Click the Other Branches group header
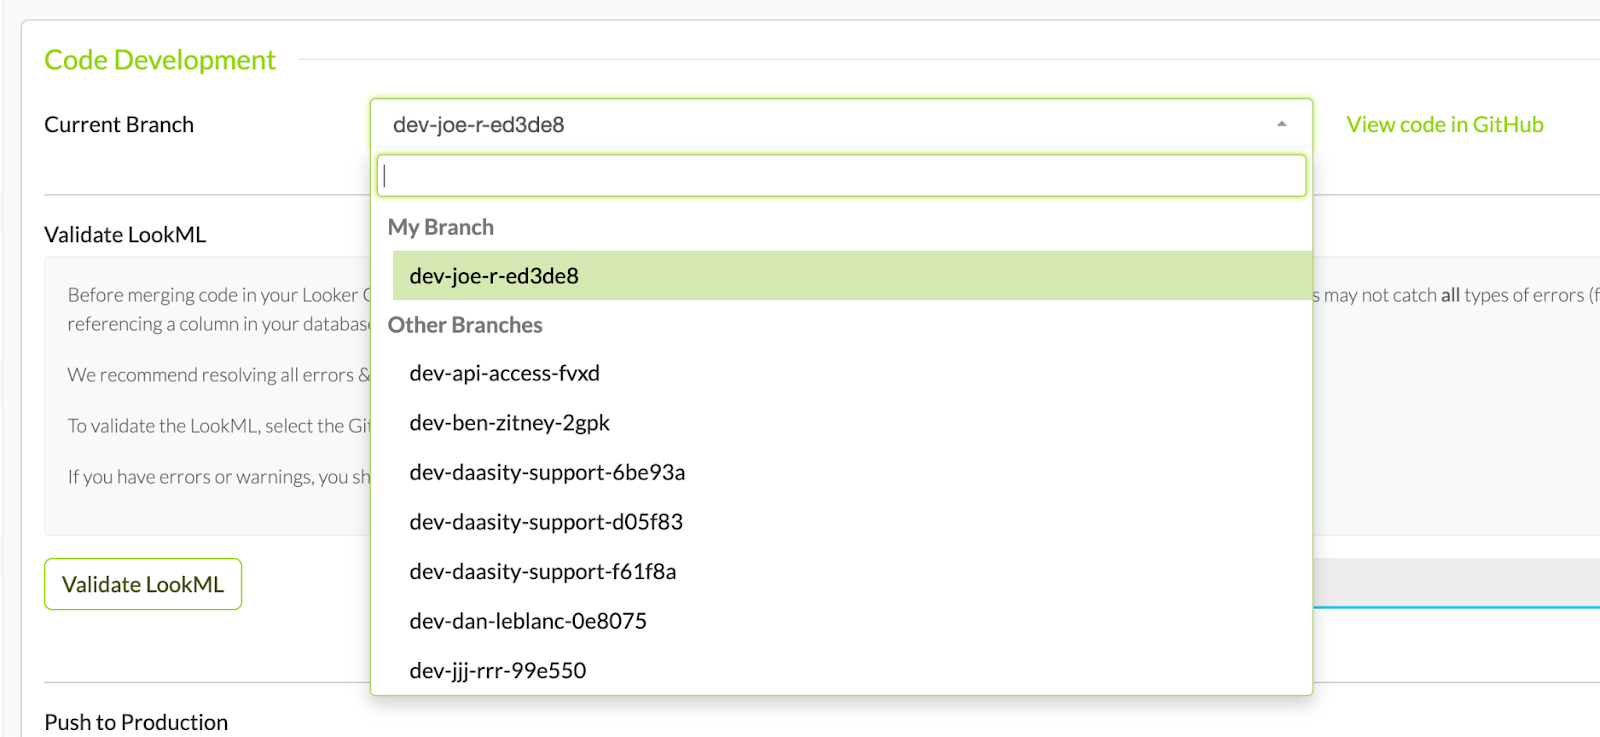The image size is (1600, 737). point(465,325)
